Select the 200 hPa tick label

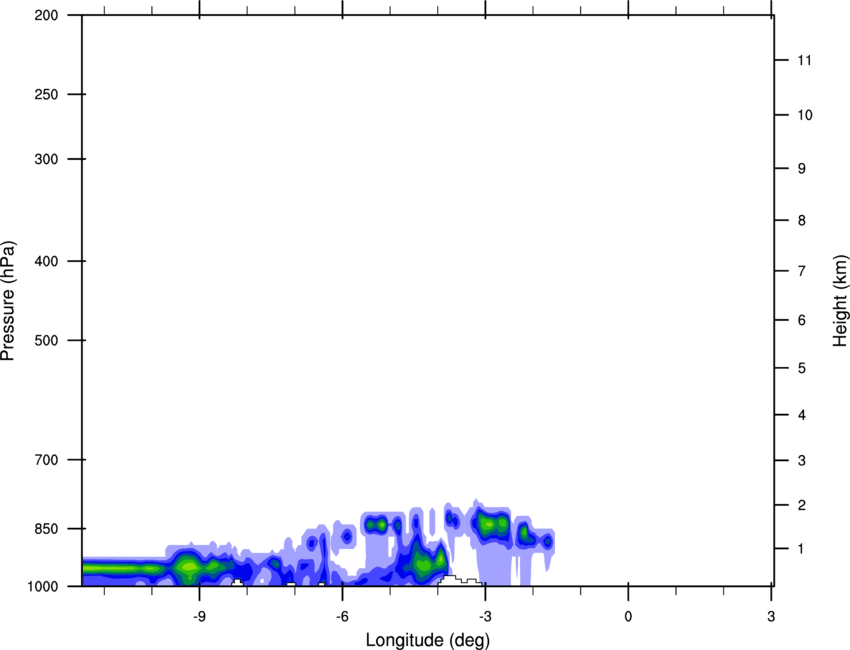coord(43,16)
